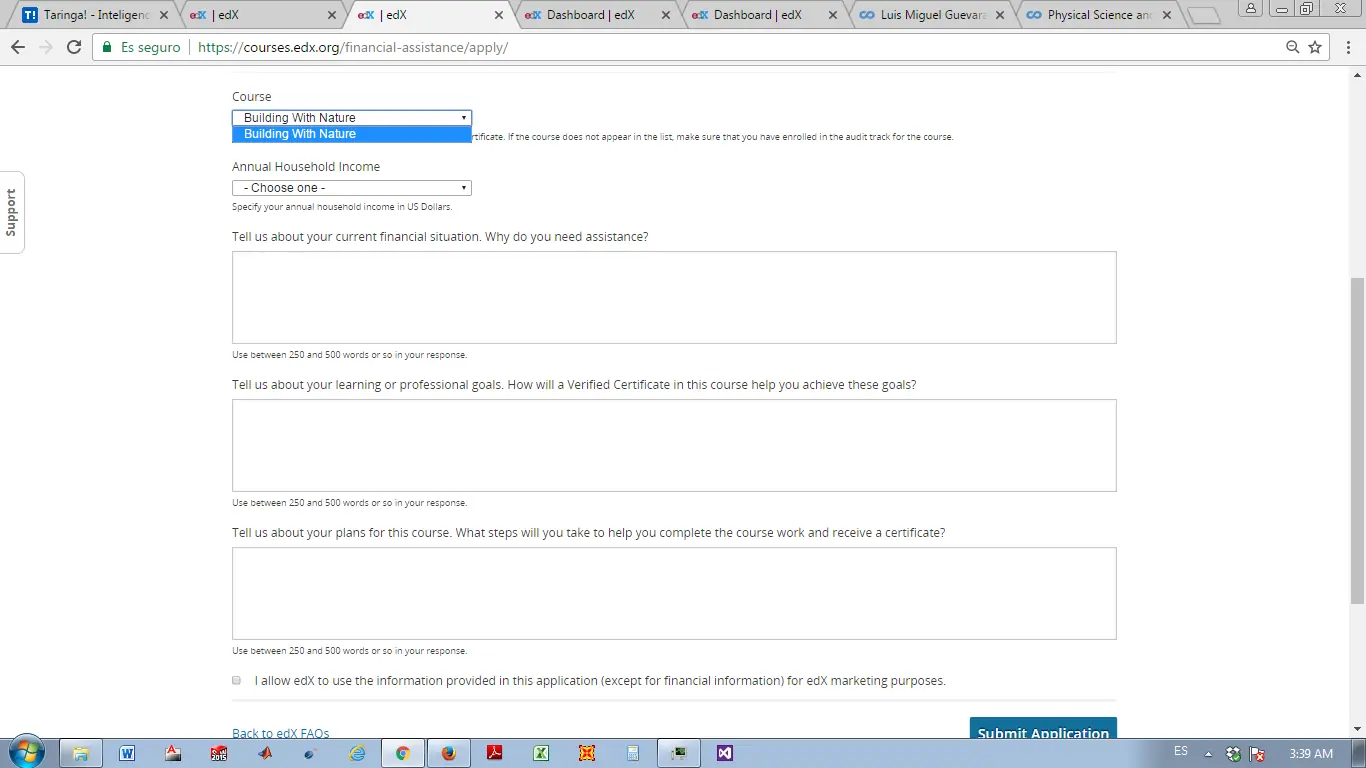Open the Calculator from the taskbar
This screenshot has height=768, width=1366.
tap(633, 753)
